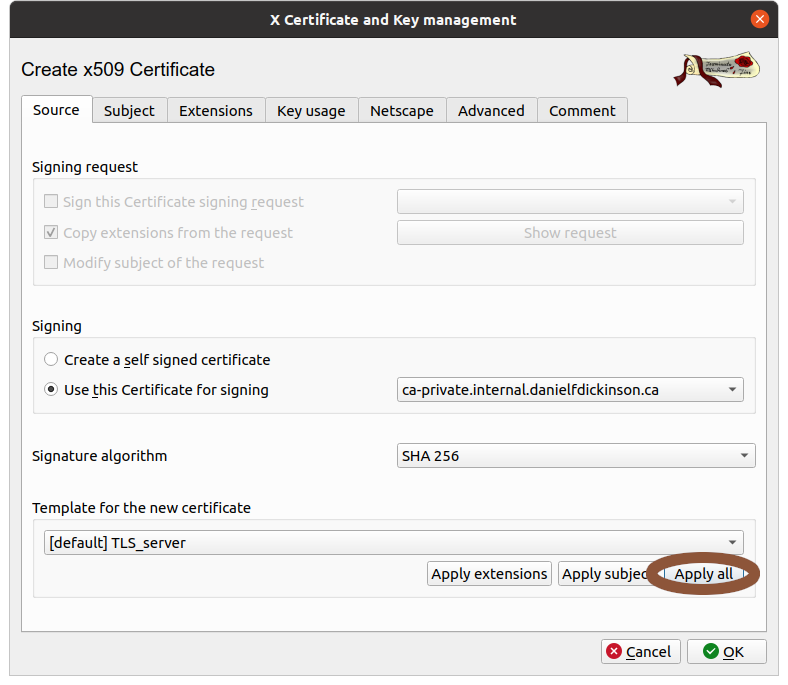Switch to the Comment tab
788x685 pixels.
tap(582, 111)
